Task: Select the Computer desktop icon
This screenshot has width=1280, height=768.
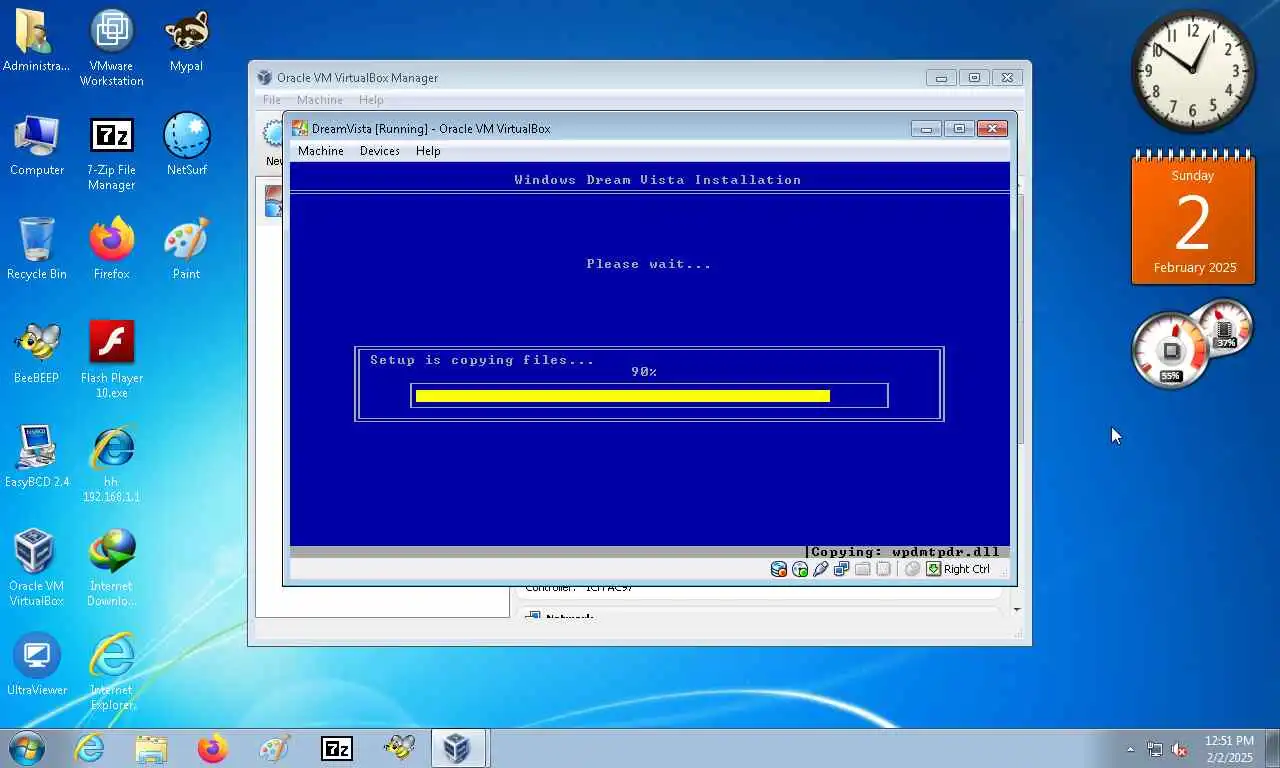Action: 37,146
